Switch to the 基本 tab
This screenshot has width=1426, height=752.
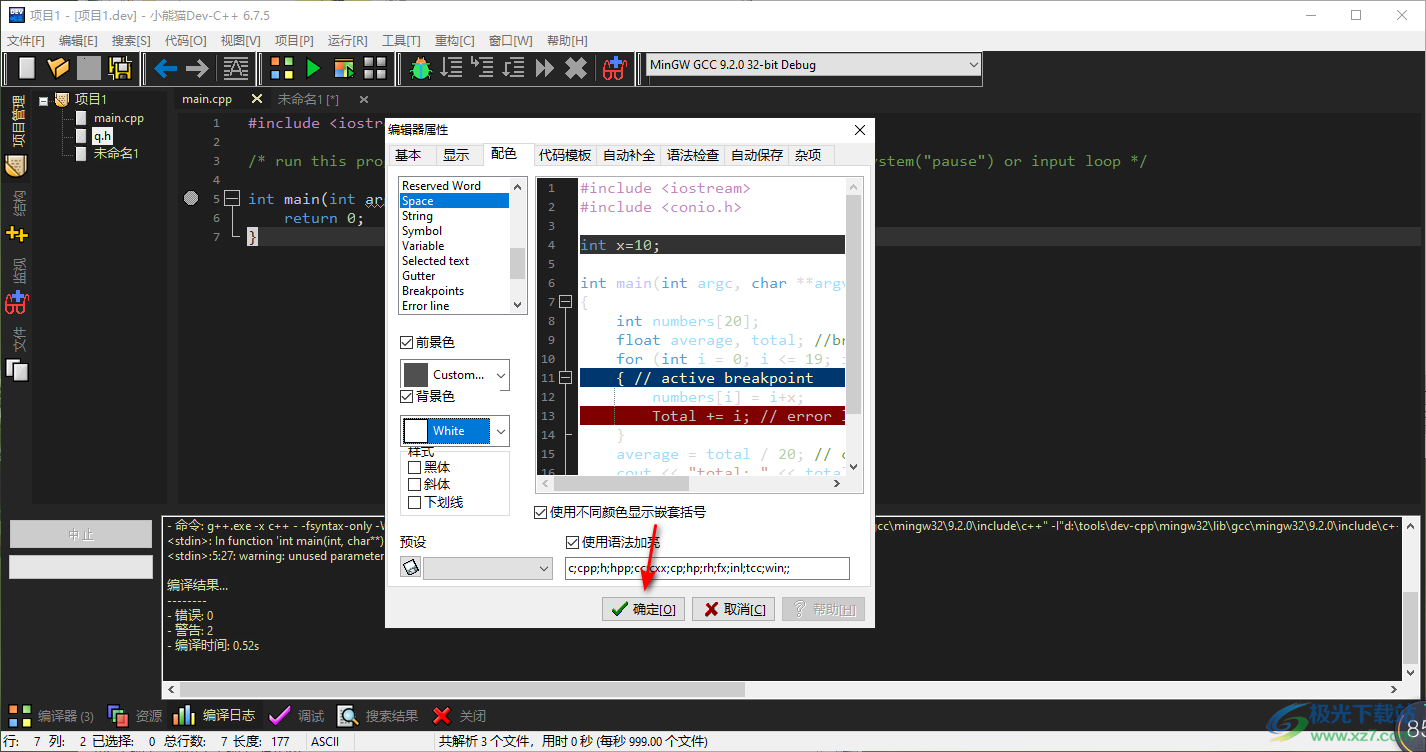pos(408,155)
